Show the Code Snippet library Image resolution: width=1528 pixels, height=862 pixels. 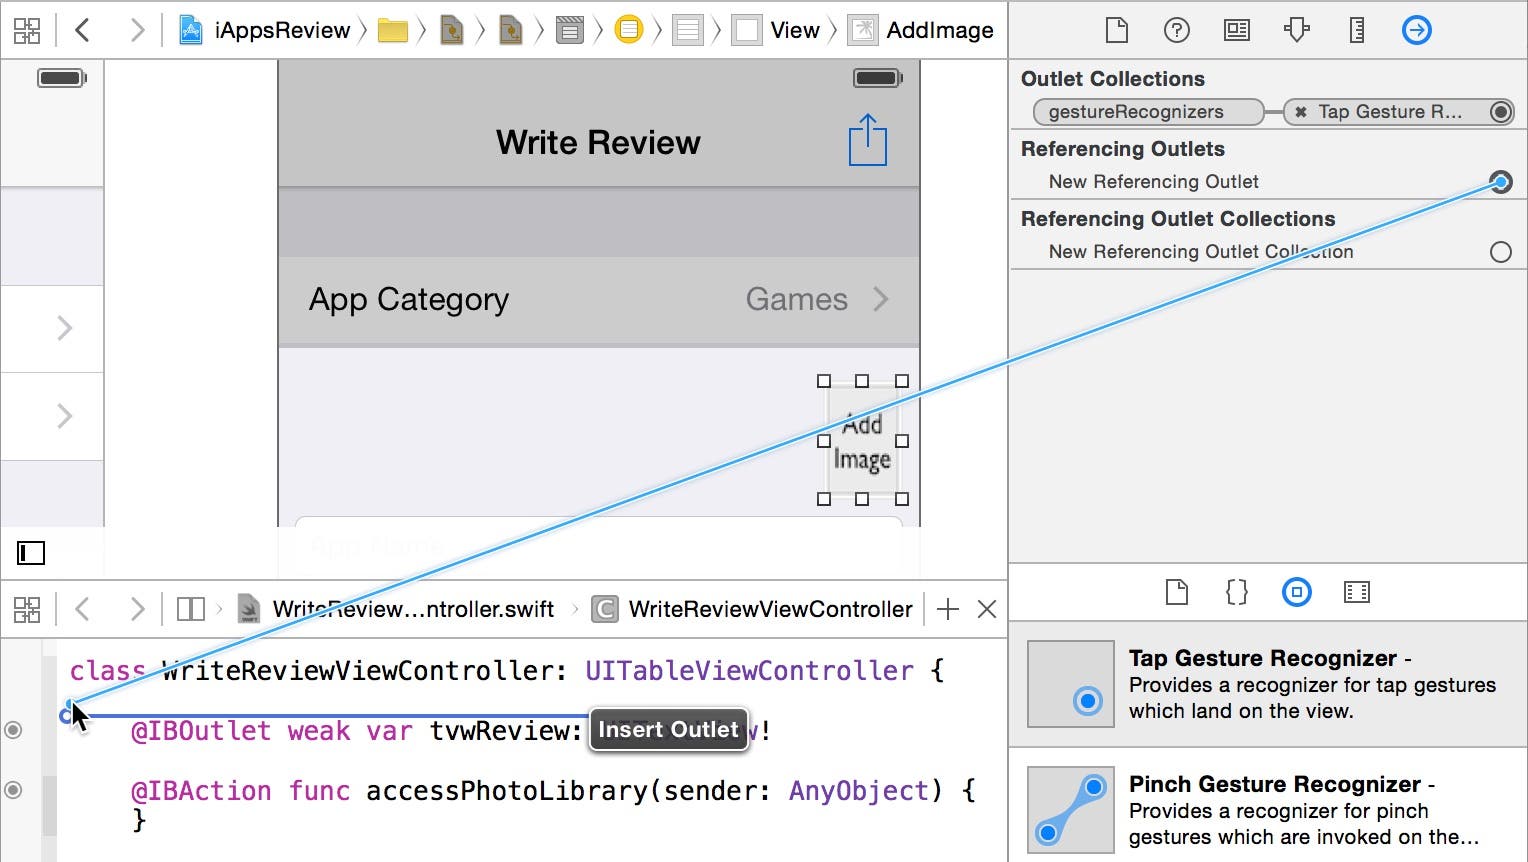coord(1237,592)
